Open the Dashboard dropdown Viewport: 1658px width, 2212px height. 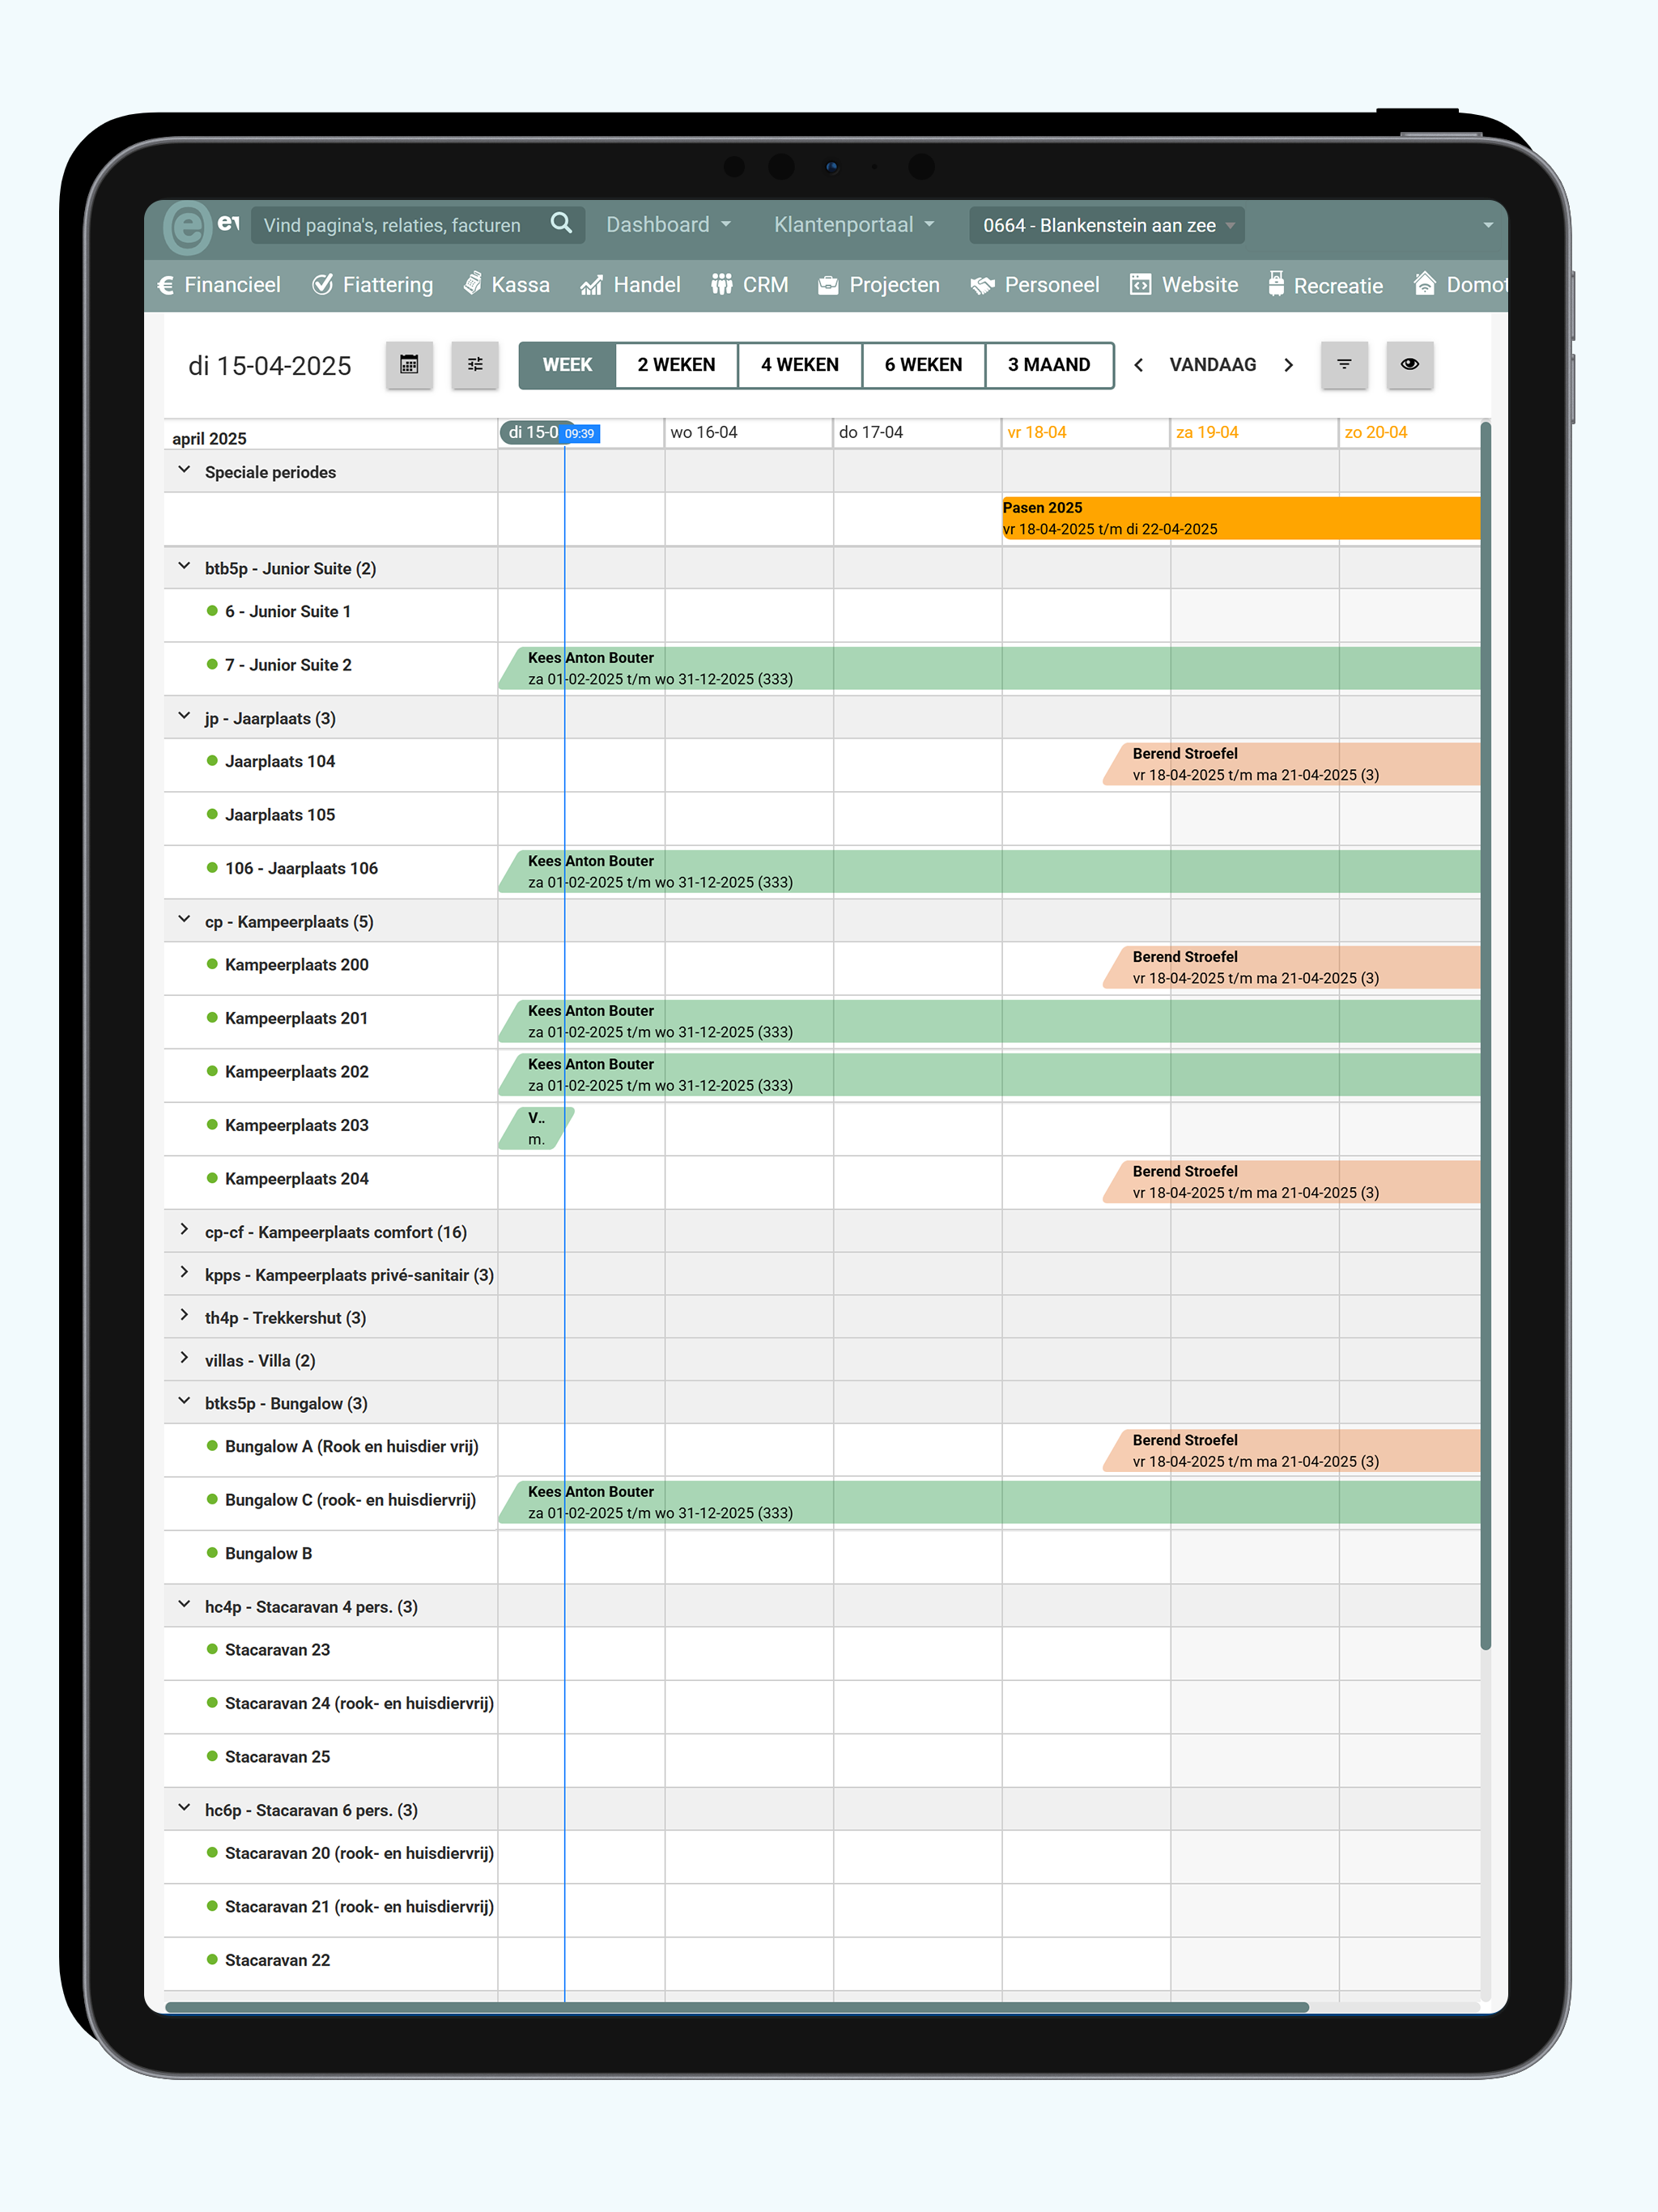pos(669,225)
